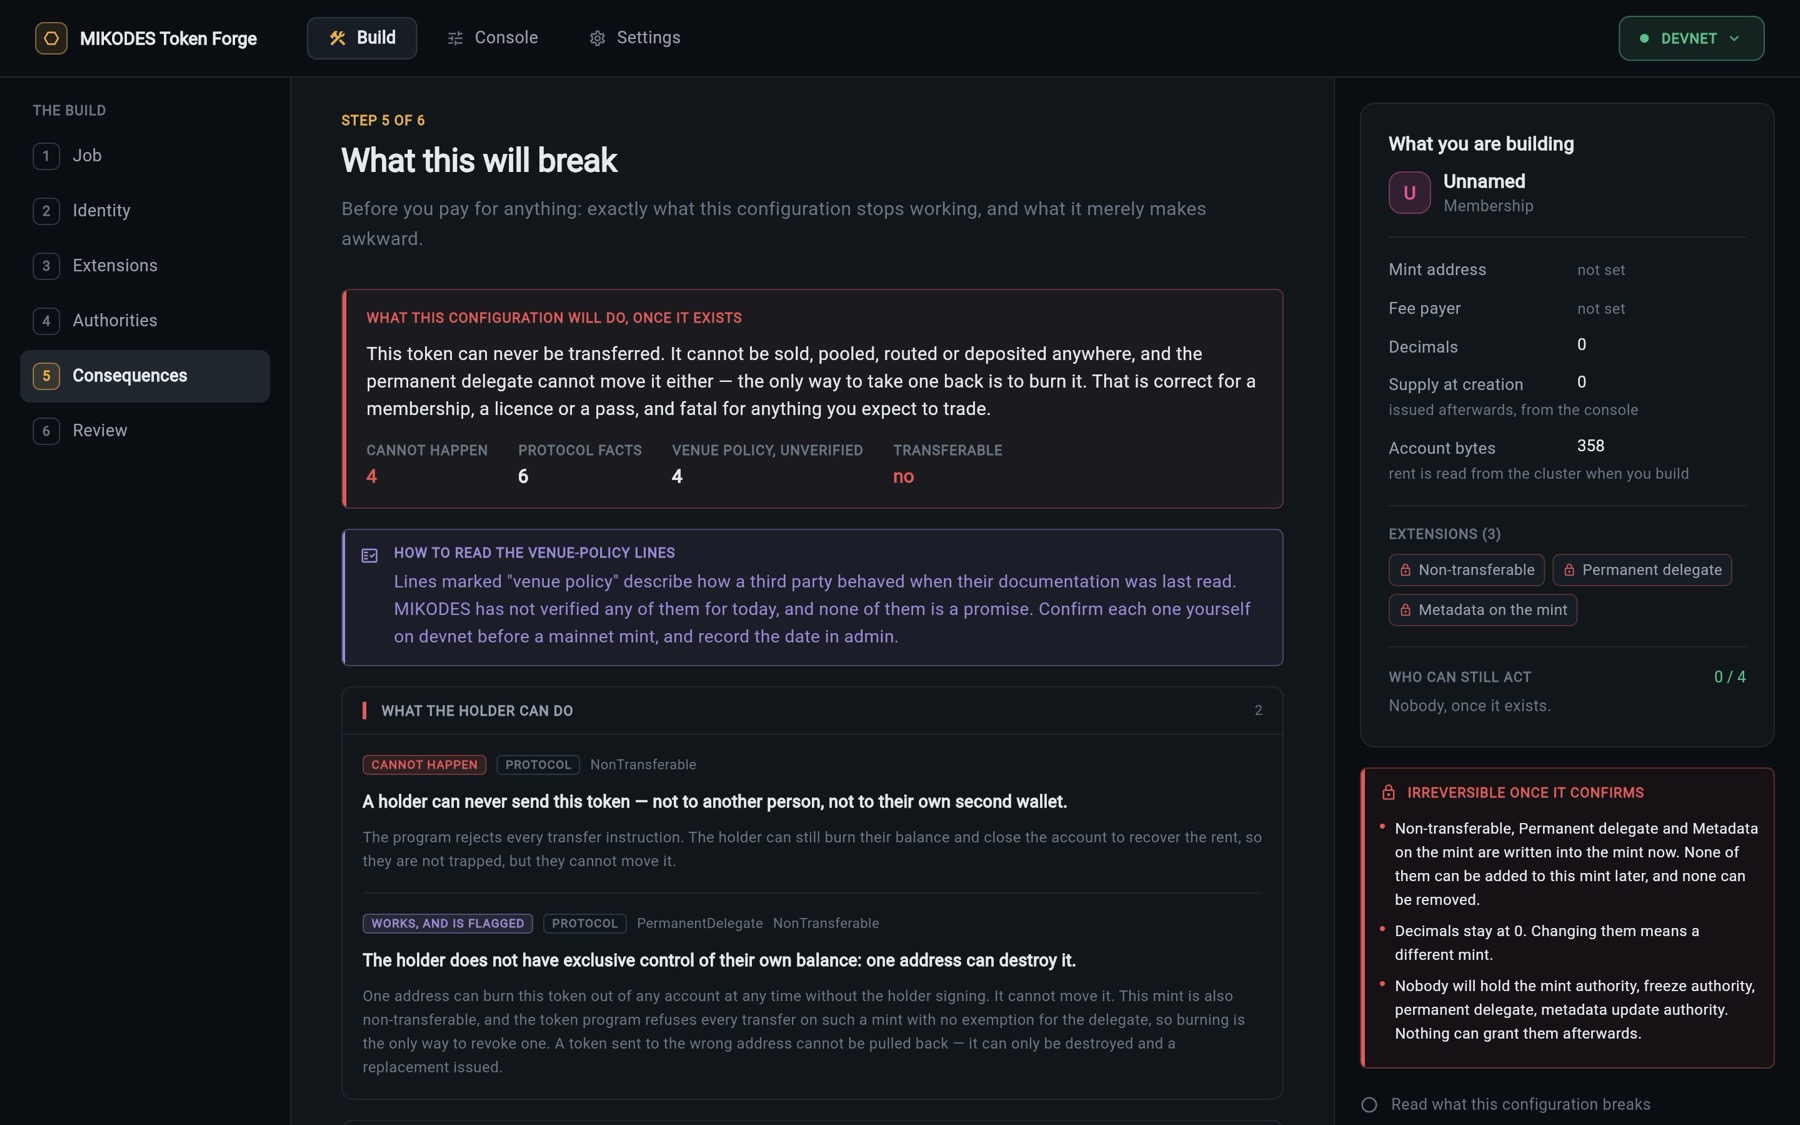Click 'not set' next to Mint address

(x=1601, y=270)
